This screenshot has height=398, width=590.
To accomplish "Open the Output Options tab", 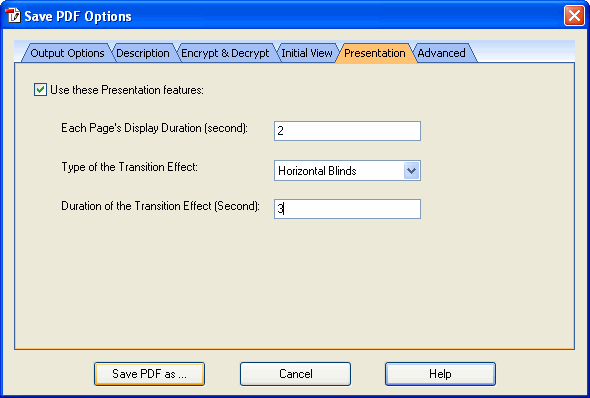I will pyautogui.click(x=67, y=53).
